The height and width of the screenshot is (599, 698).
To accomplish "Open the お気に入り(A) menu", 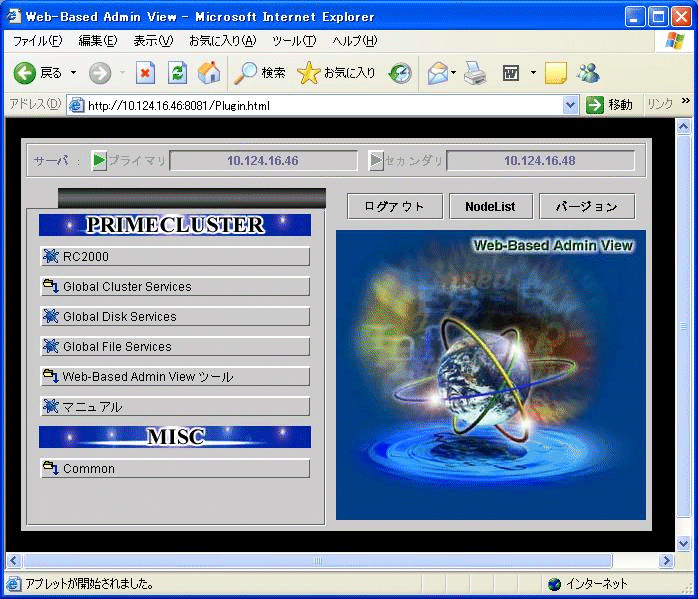I will click(x=223, y=41).
